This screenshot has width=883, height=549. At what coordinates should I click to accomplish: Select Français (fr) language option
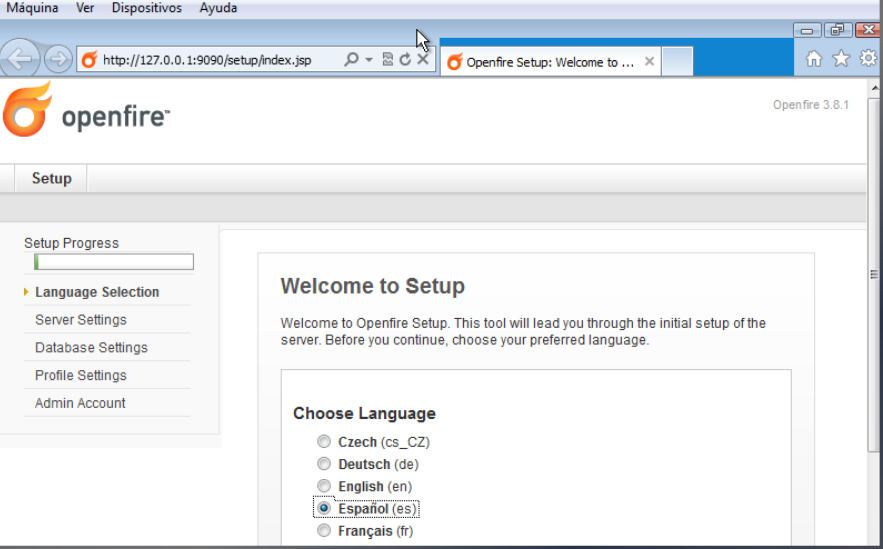pyautogui.click(x=323, y=531)
